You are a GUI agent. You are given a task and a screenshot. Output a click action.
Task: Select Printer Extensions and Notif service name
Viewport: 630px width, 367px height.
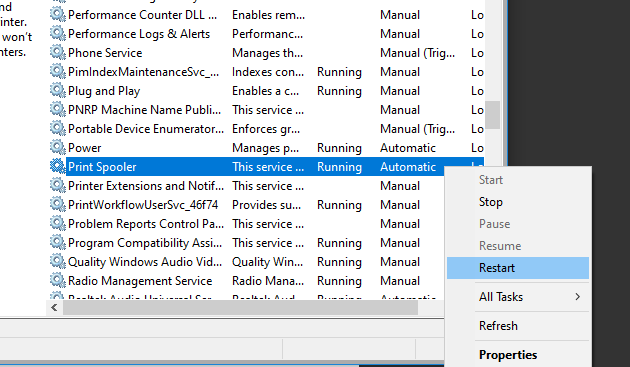(x=146, y=186)
